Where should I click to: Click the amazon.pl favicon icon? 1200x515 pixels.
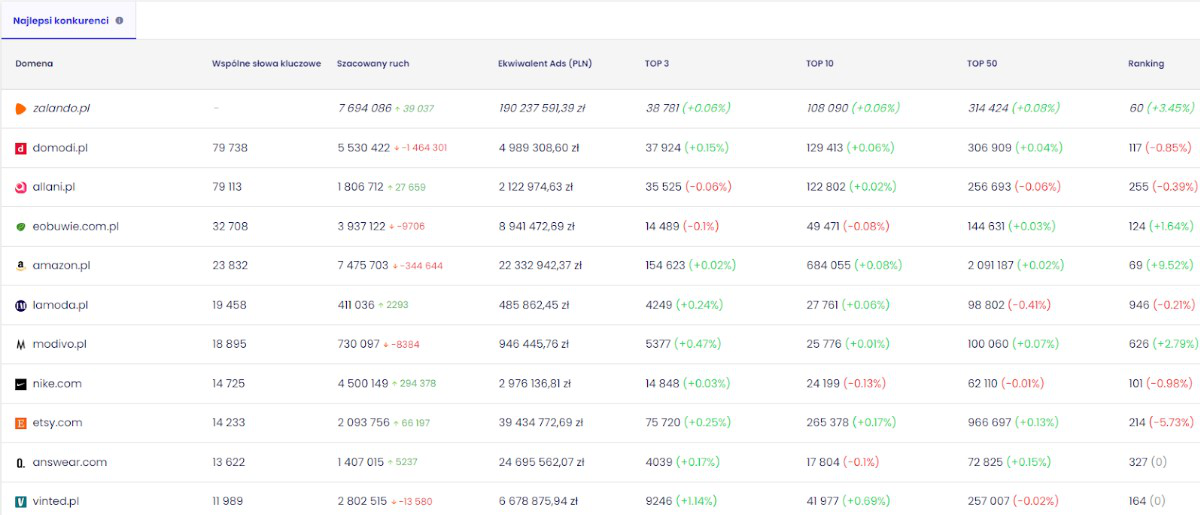click(x=21, y=266)
